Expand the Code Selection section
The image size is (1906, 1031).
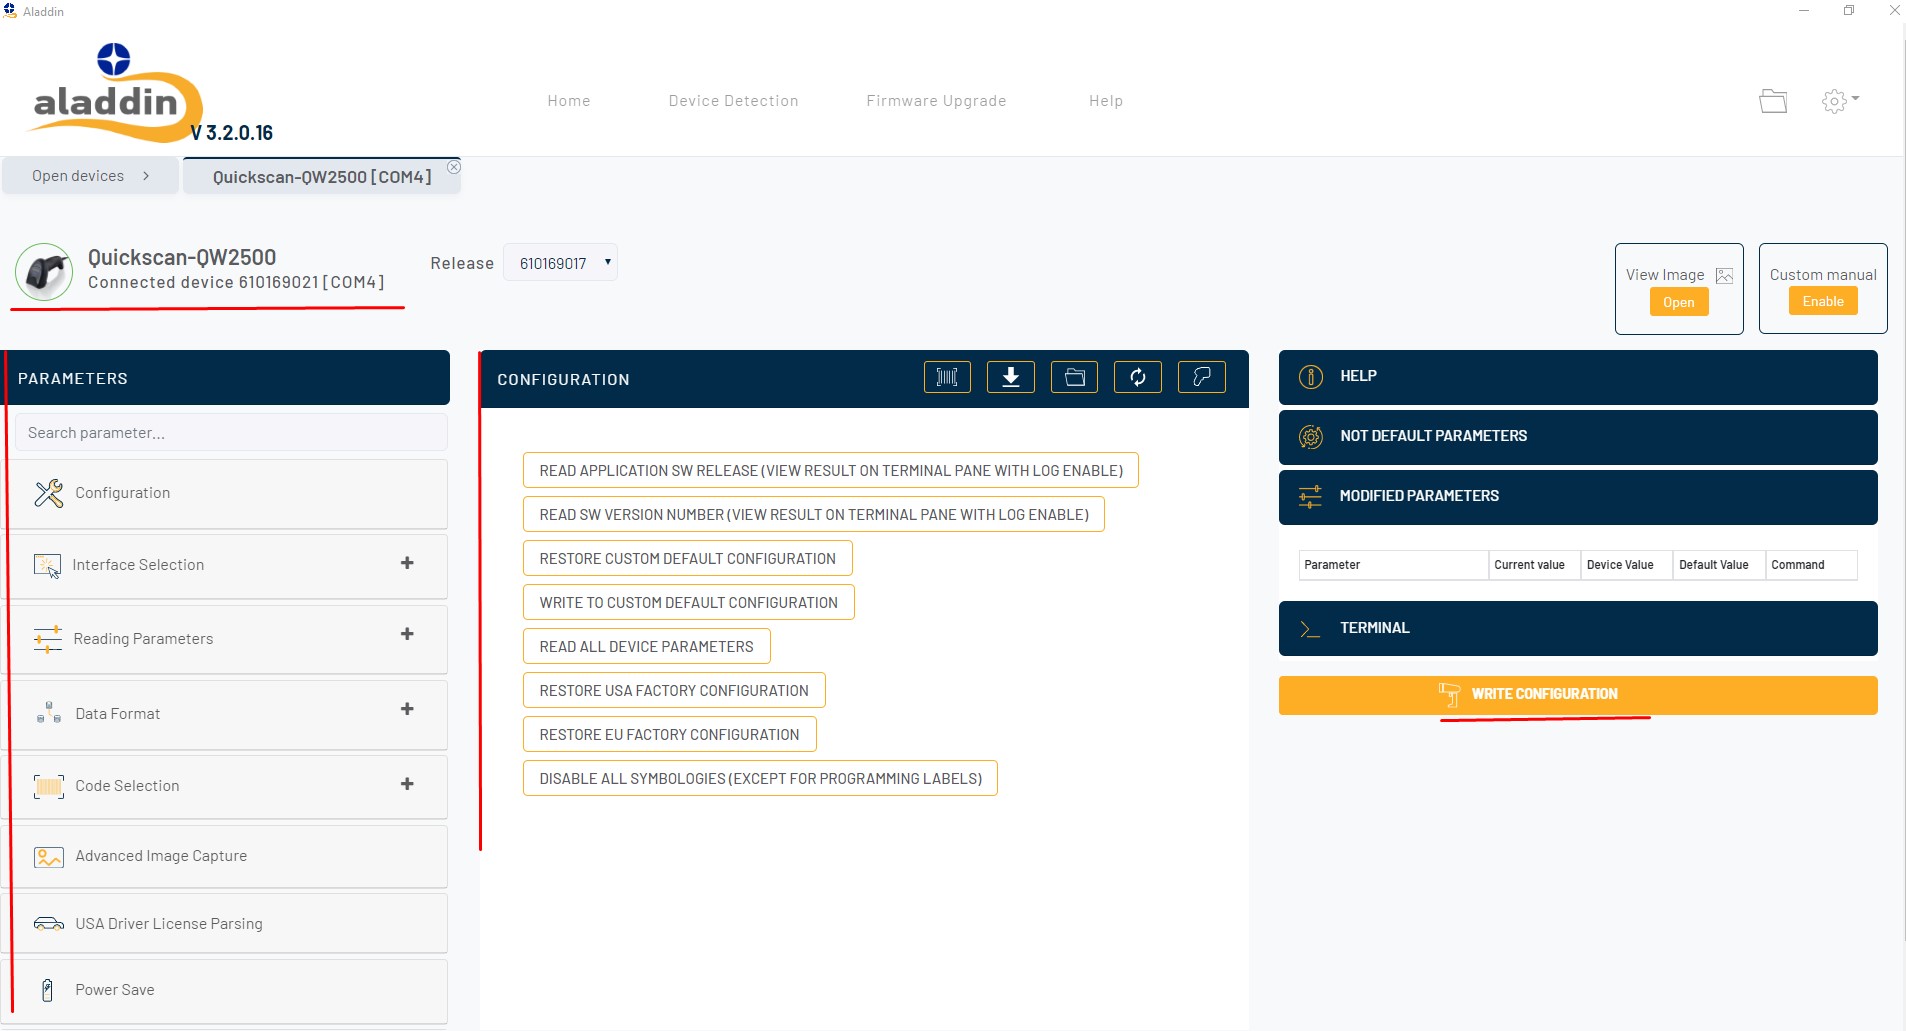click(x=407, y=784)
